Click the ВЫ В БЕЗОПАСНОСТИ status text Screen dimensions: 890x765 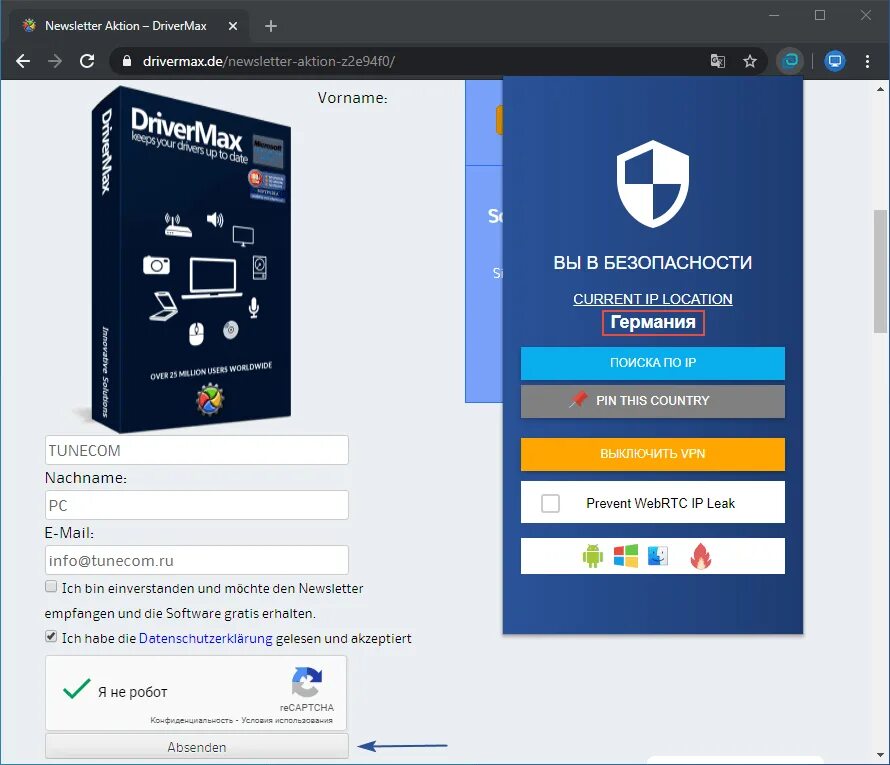tap(653, 262)
